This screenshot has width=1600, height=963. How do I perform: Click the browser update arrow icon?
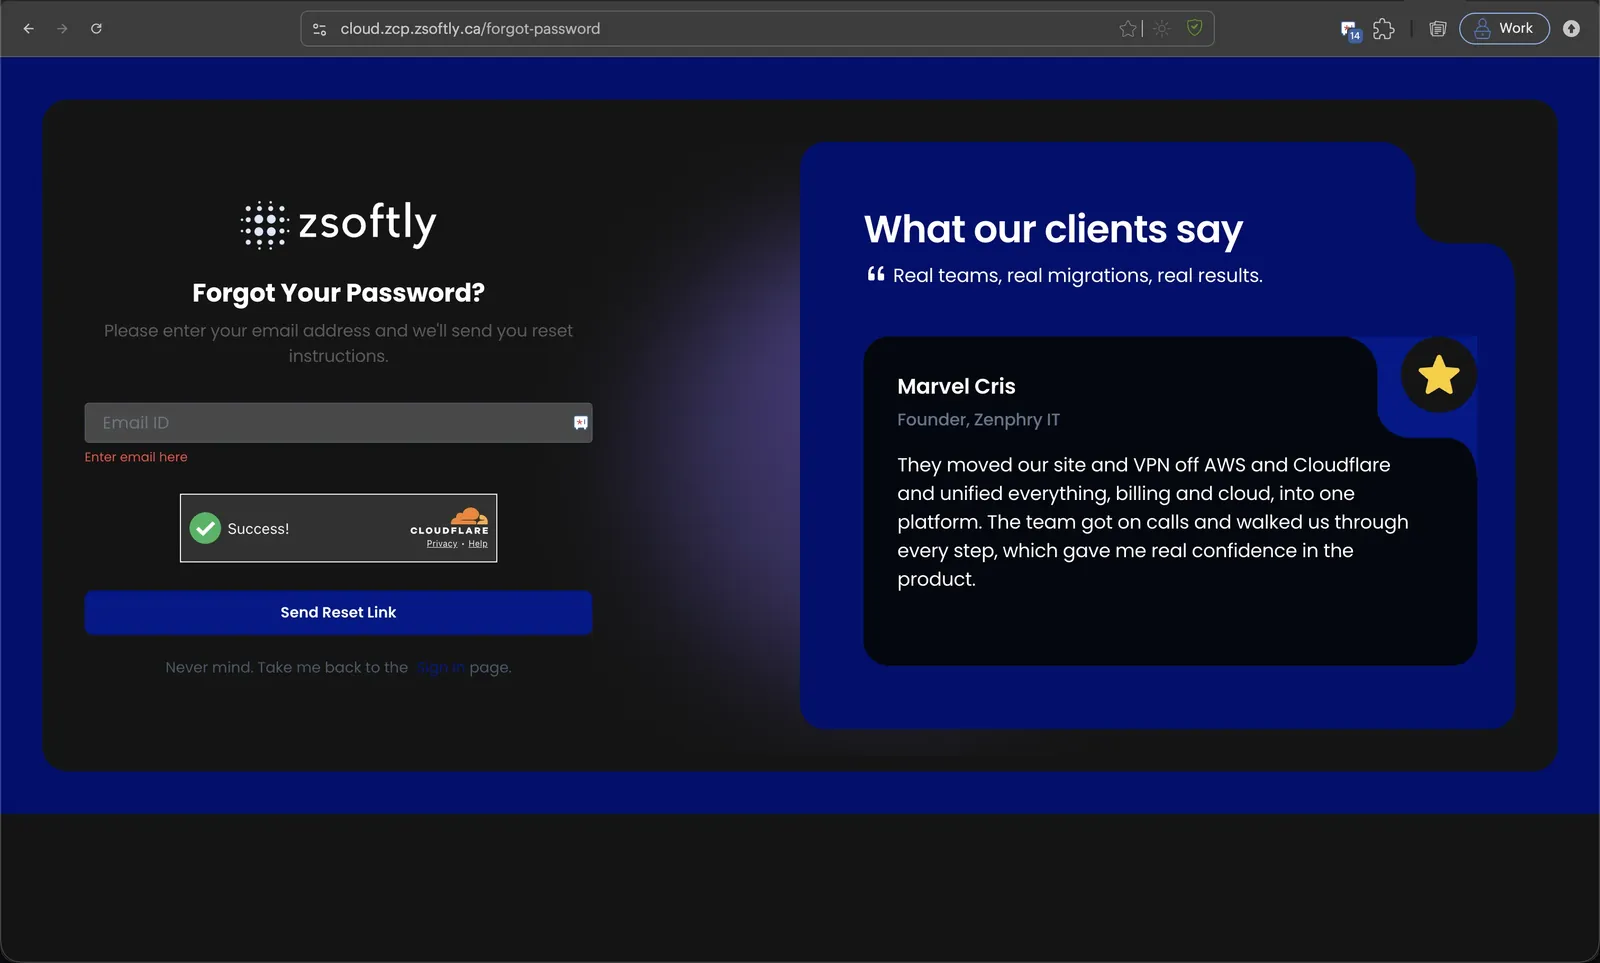click(x=1571, y=29)
